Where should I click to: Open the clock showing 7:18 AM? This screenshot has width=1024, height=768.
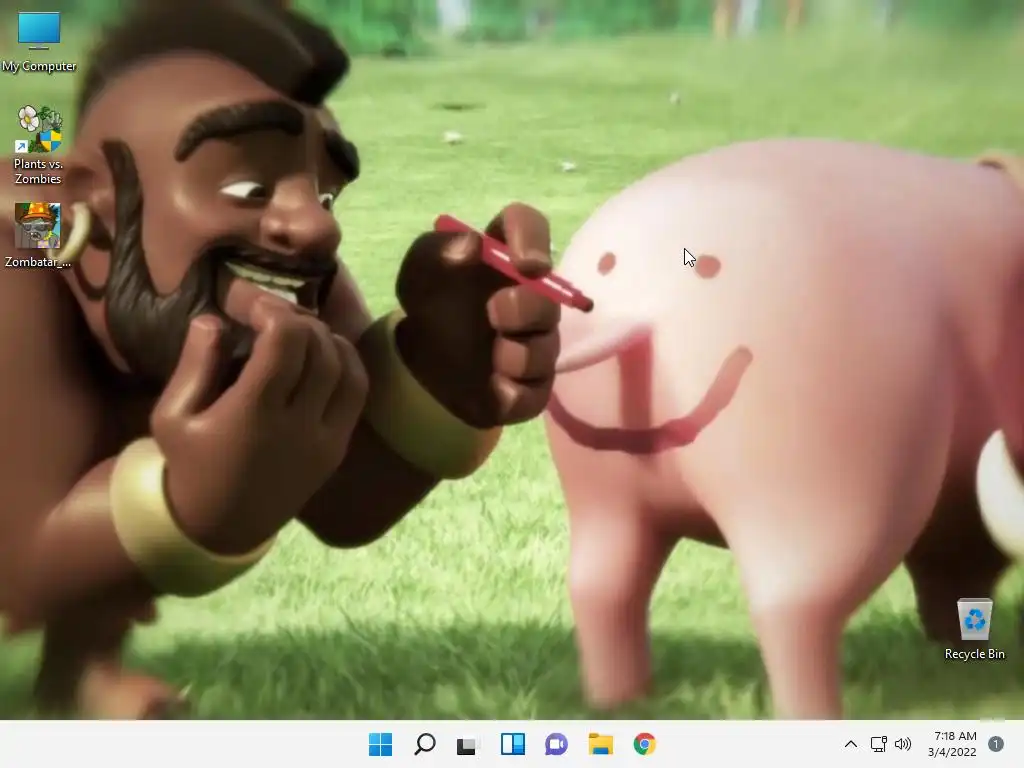pyautogui.click(x=955, y=736)
